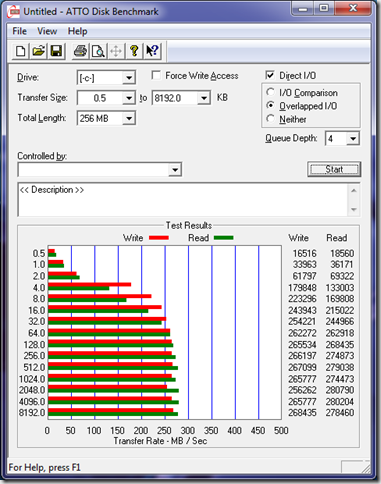Click the Start button

pos(334,169)
